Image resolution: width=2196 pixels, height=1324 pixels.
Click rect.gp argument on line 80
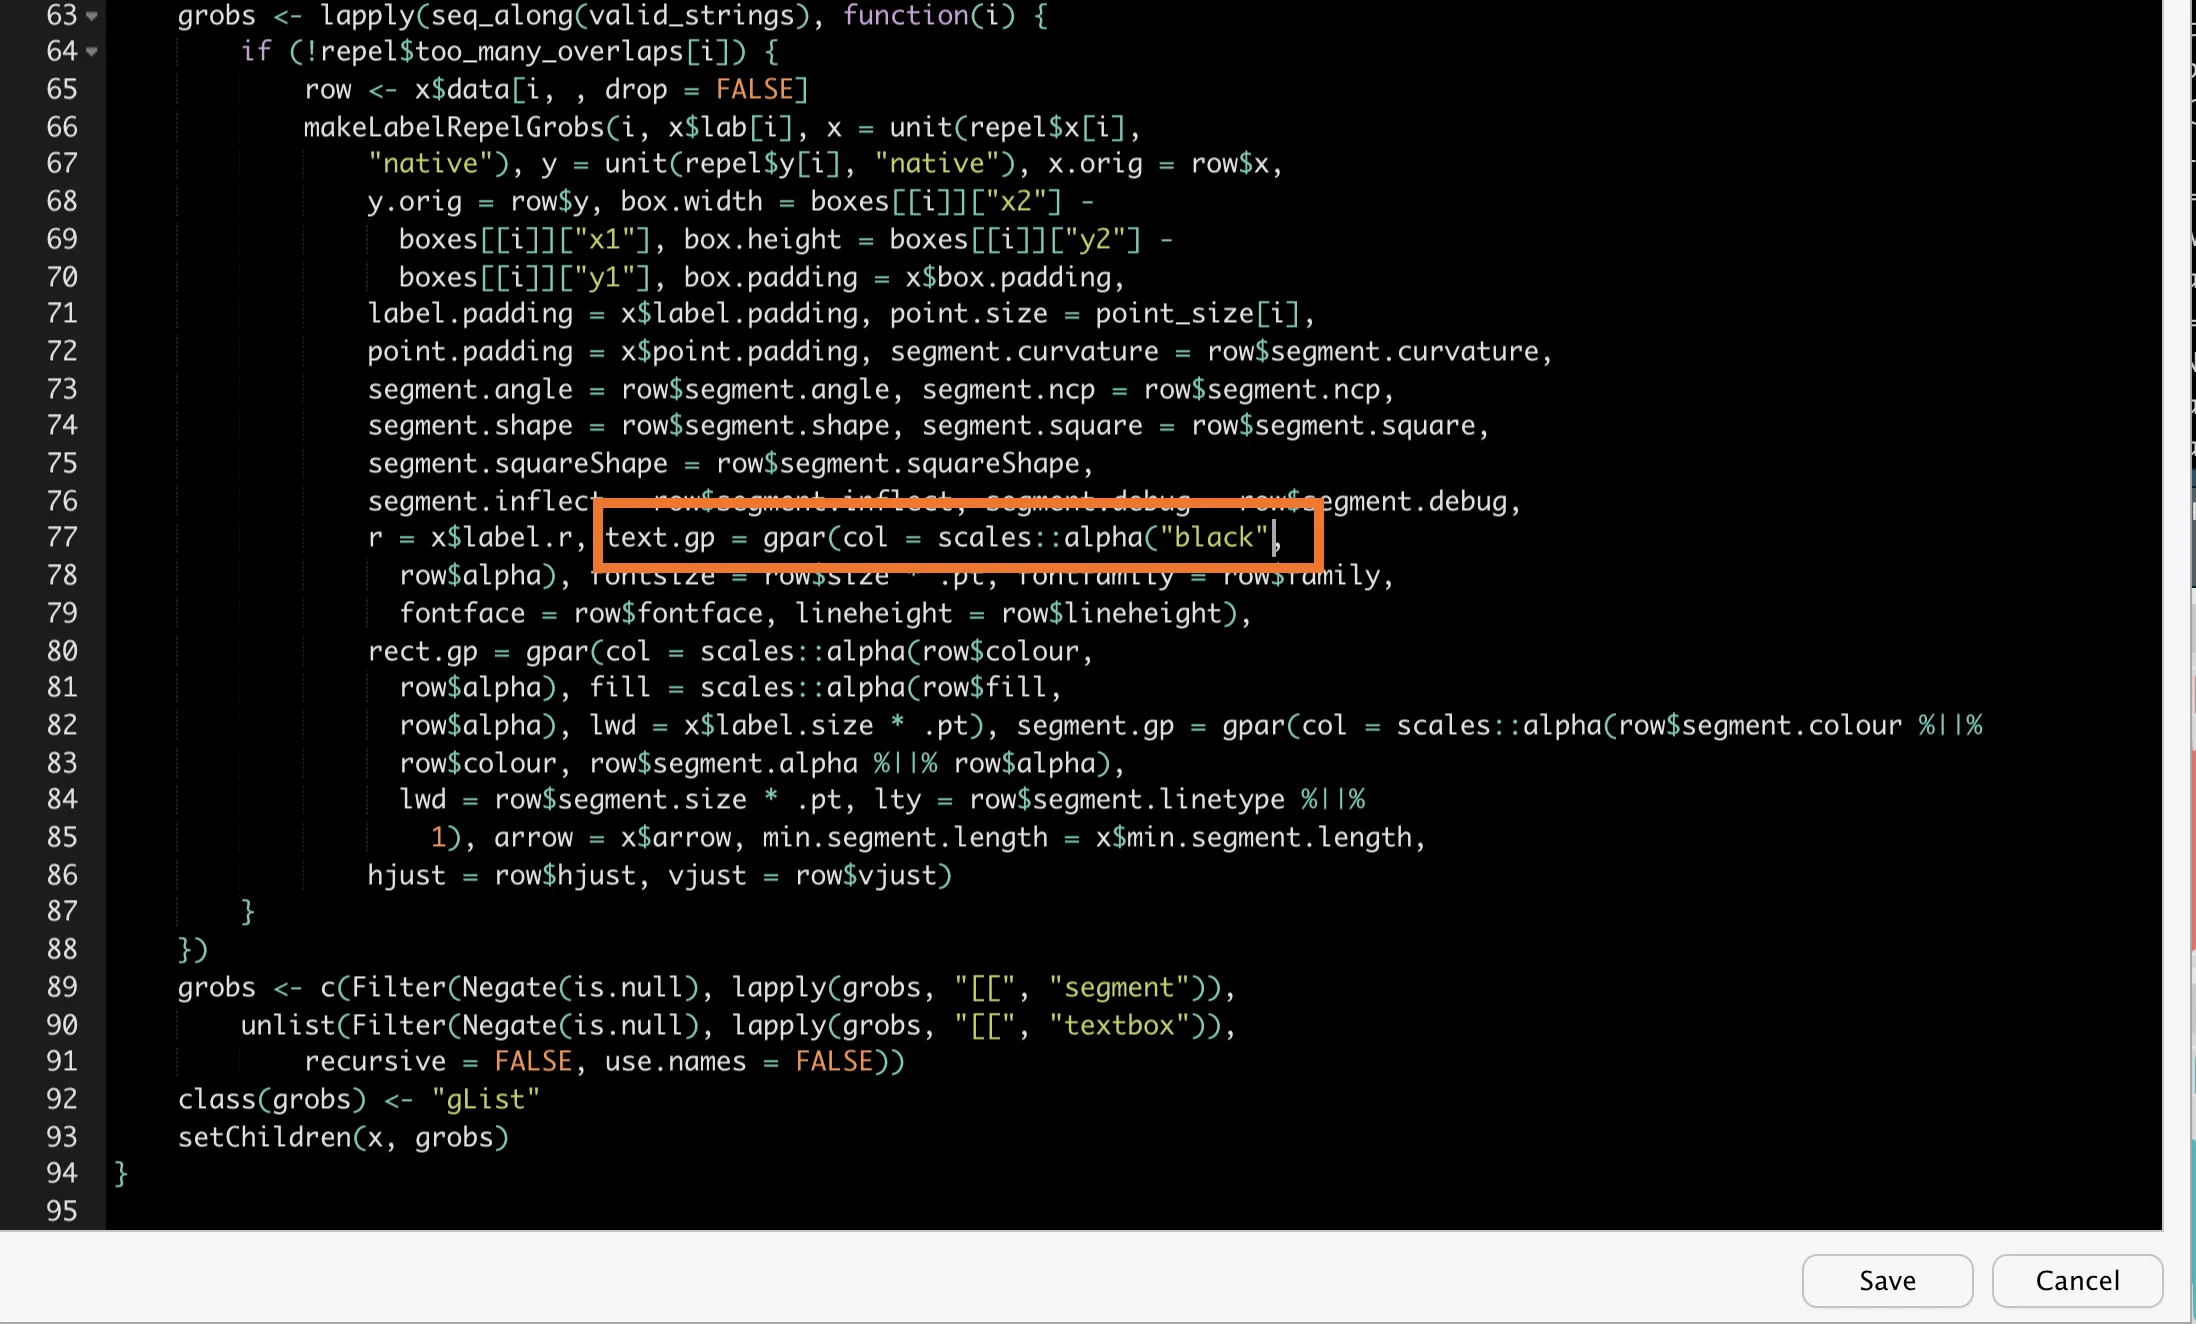[422, 651]
